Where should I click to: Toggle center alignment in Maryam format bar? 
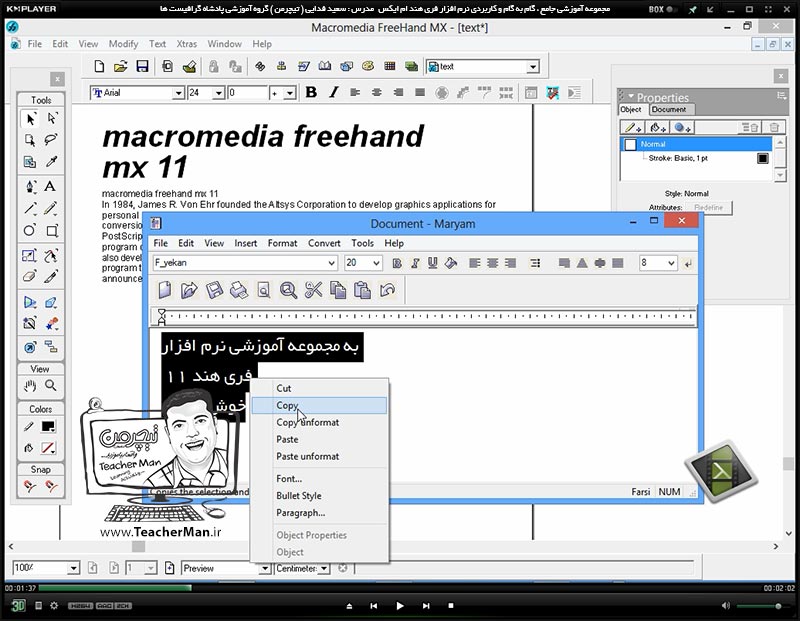point(492,263)
